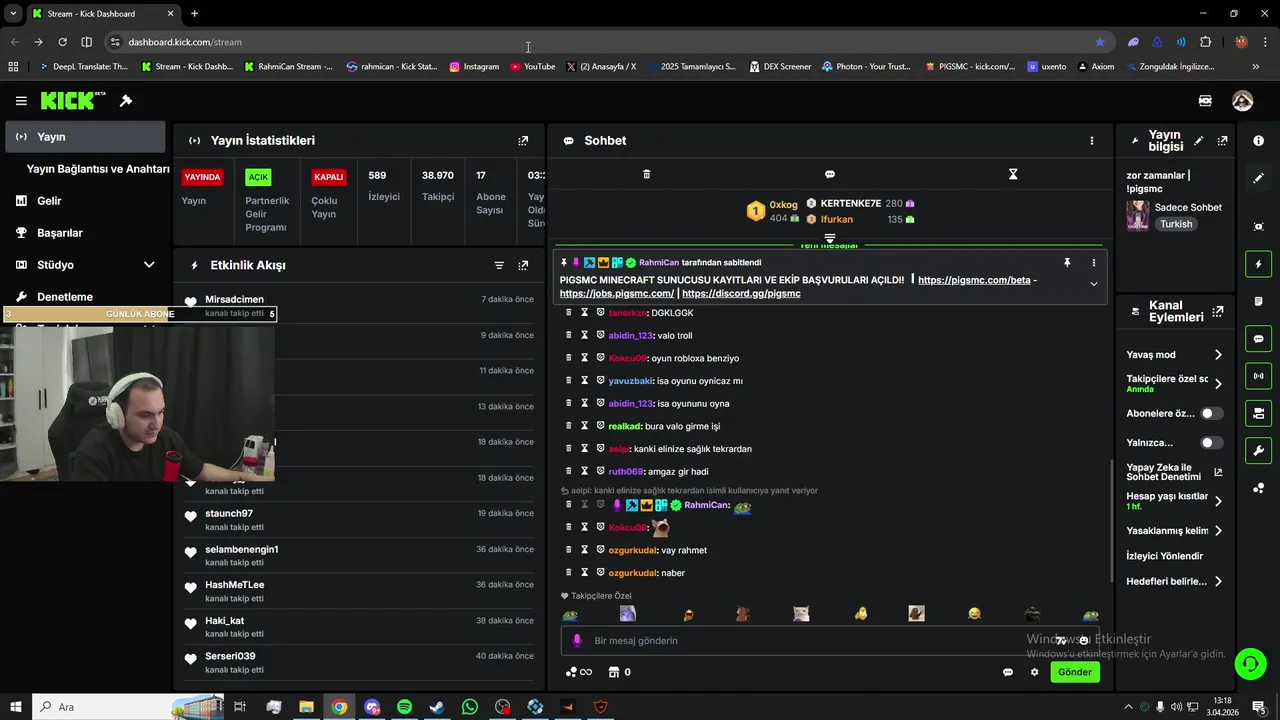1280x720 pixels.
Task: Delete yavuzbaki's message with trash icon
Action: point(569,380)
